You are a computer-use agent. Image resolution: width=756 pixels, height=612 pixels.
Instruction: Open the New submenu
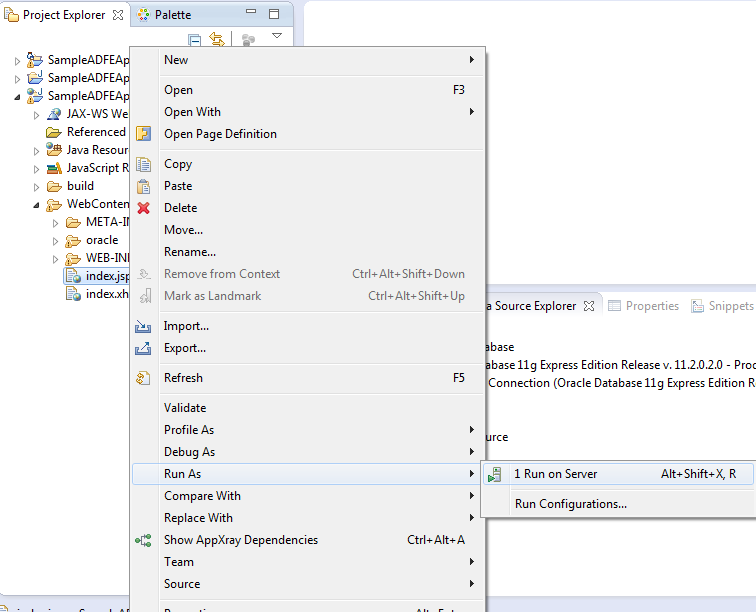click(309, 60)
